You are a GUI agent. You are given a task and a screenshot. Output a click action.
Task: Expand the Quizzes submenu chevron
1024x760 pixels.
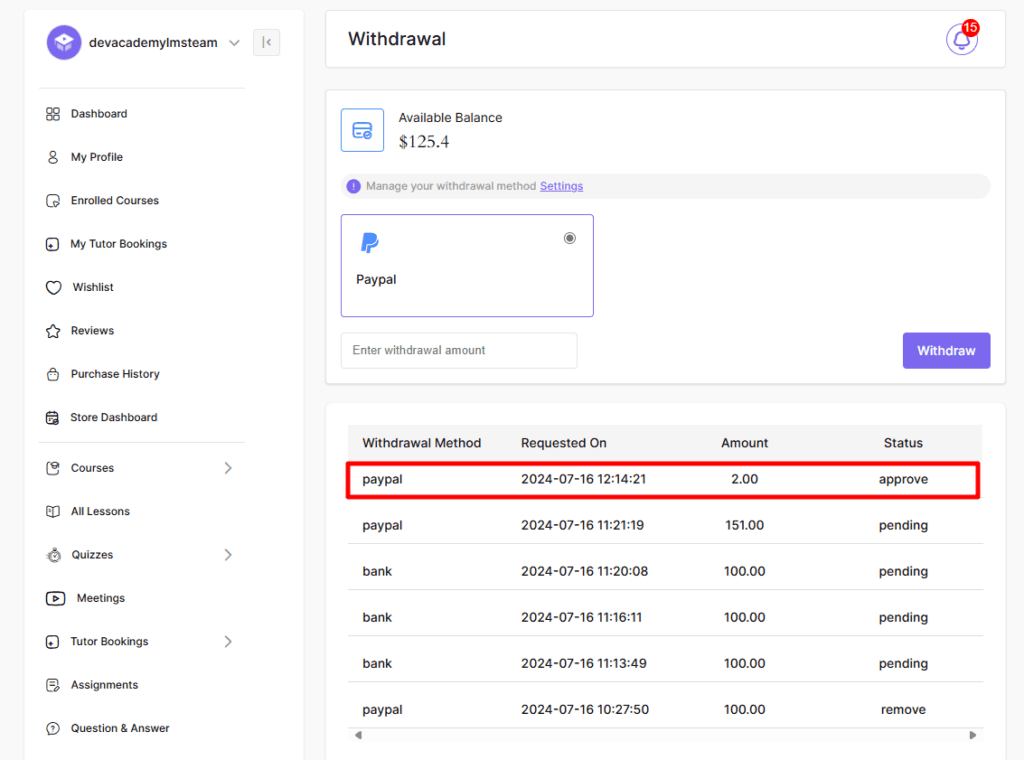228,555
